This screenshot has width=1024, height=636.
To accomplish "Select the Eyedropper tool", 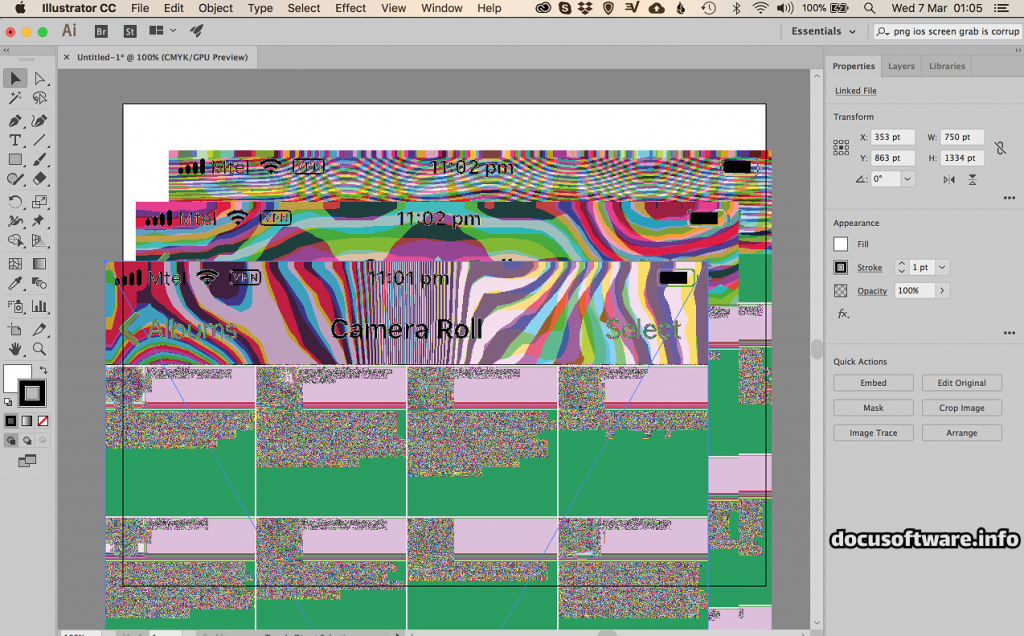I will click(x=15, y=285).
